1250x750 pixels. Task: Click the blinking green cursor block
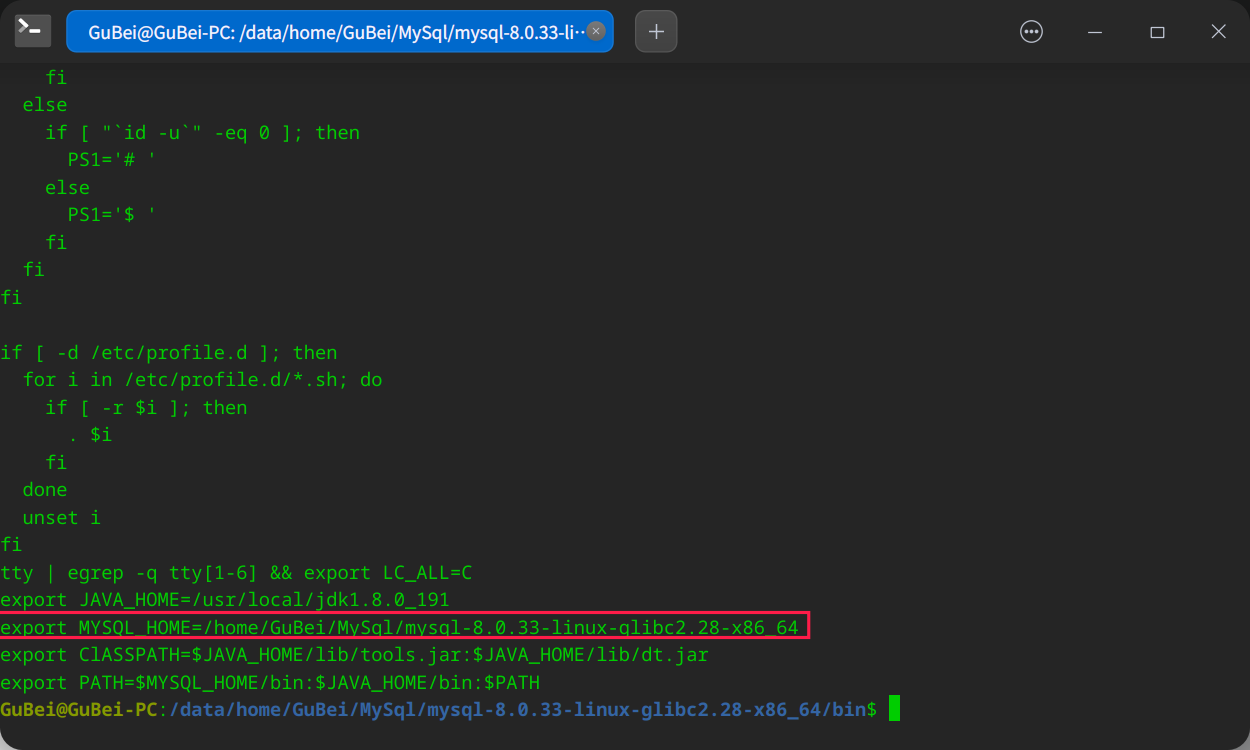892,708
